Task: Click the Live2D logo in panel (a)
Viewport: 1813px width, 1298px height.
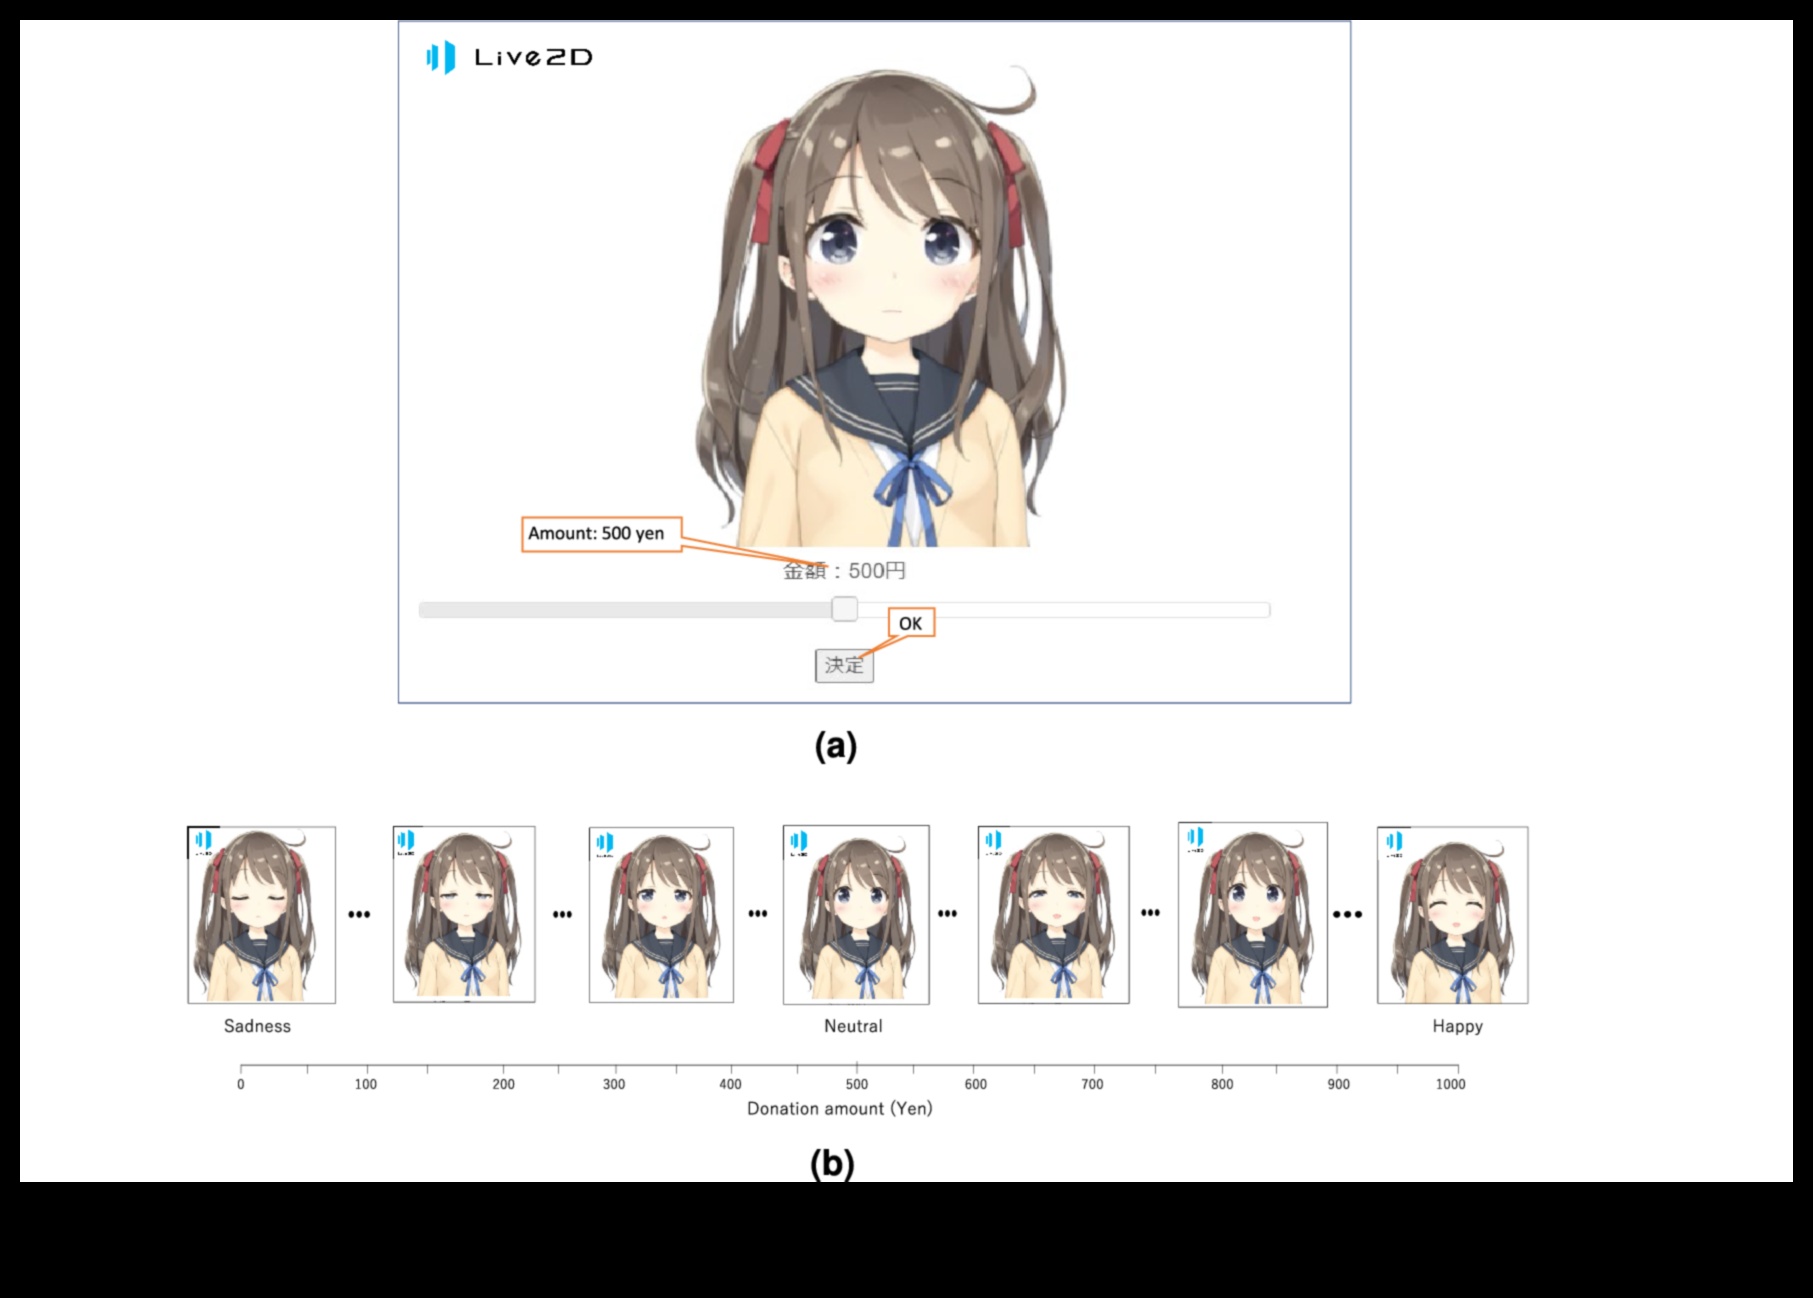Action: [509, 57]
